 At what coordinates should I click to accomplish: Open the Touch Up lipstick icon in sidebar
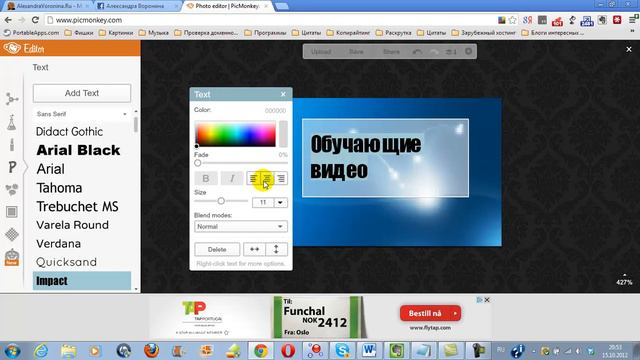pyautogui.click(x=12, y=144)
